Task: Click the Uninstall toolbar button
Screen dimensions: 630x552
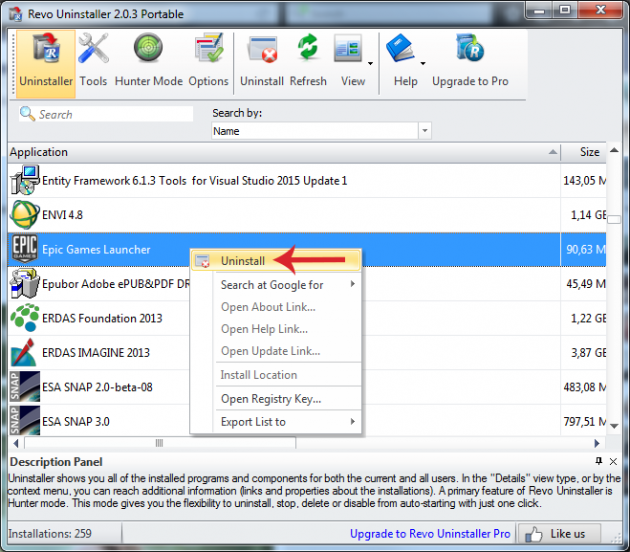Action: point(261,62)
